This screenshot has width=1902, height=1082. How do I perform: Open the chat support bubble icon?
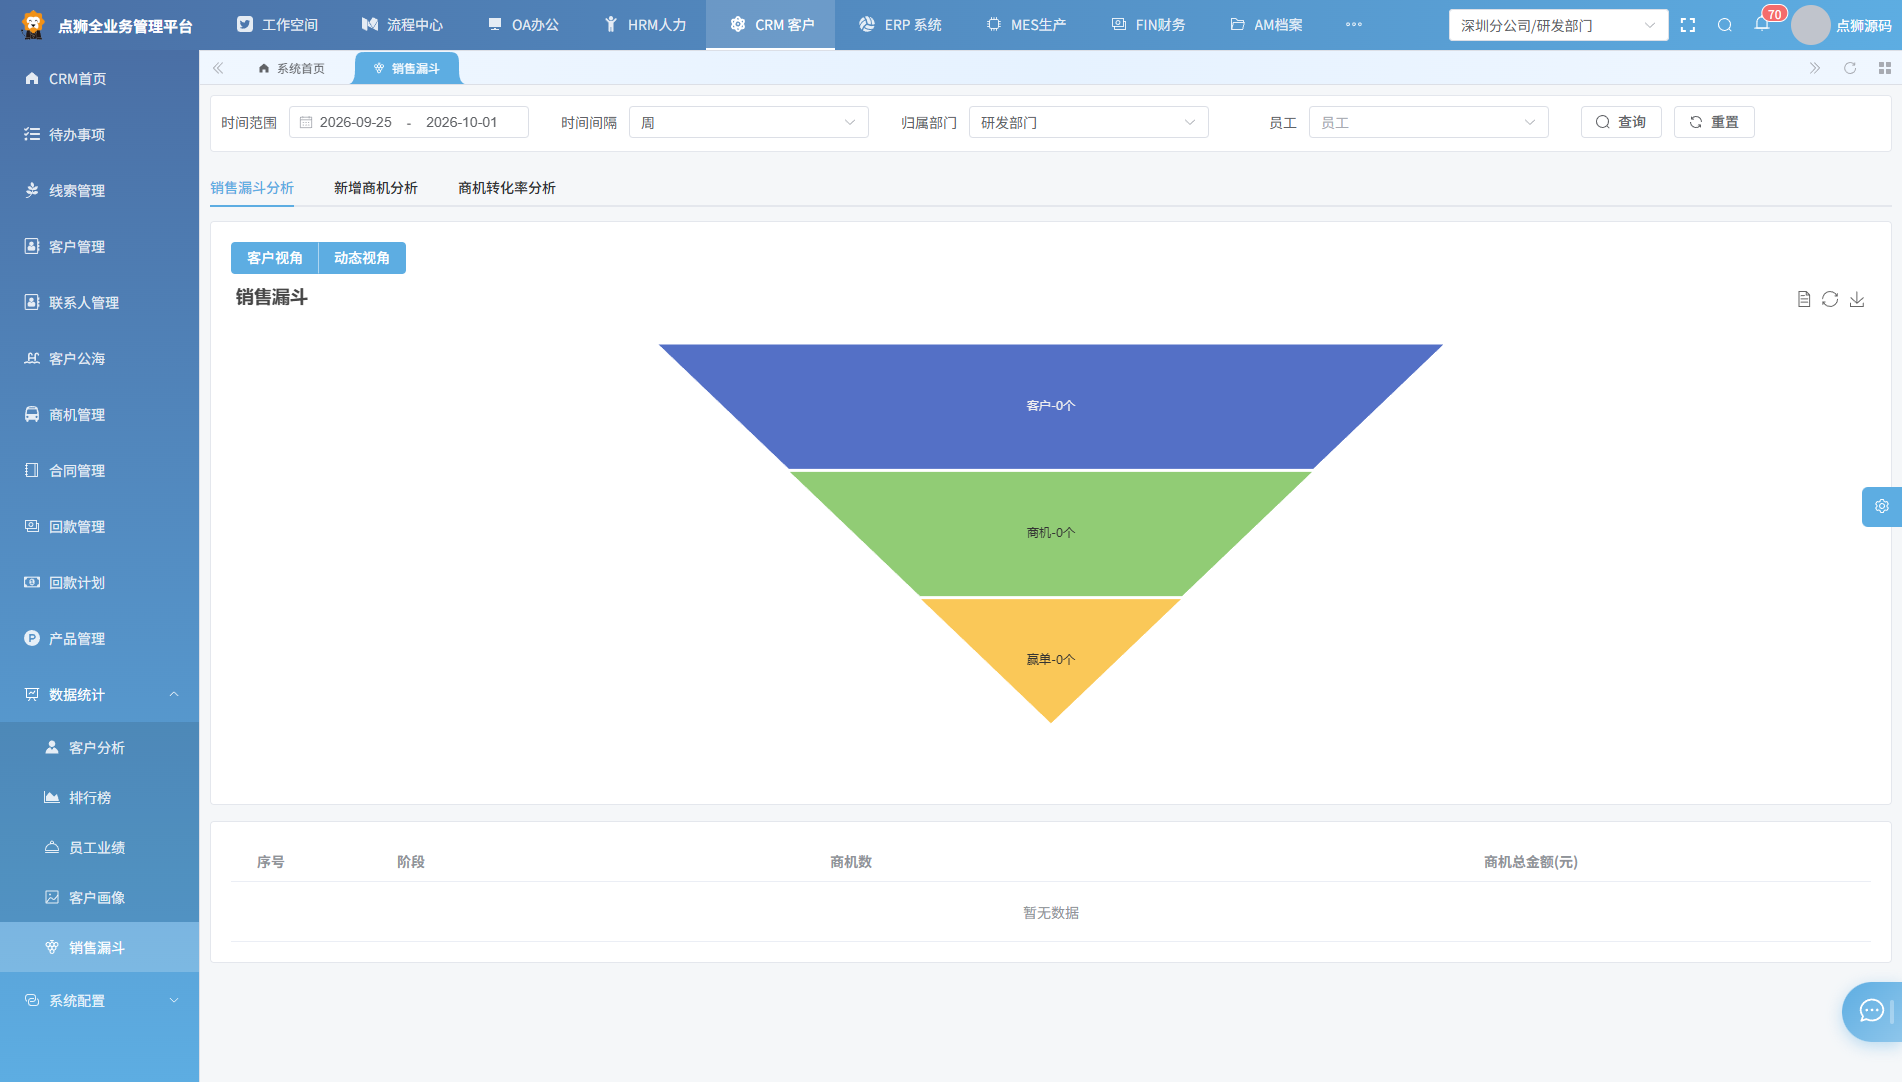(1871, 1011)
